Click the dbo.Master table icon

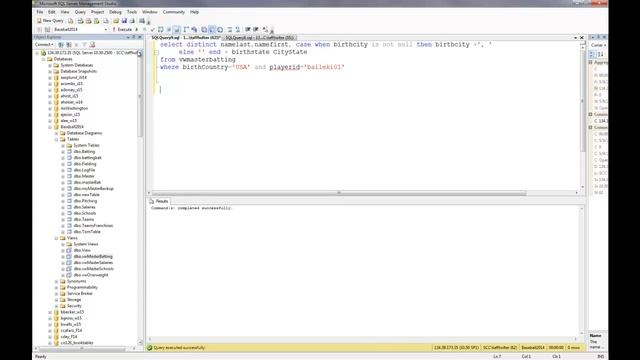[x=69, y=176]
